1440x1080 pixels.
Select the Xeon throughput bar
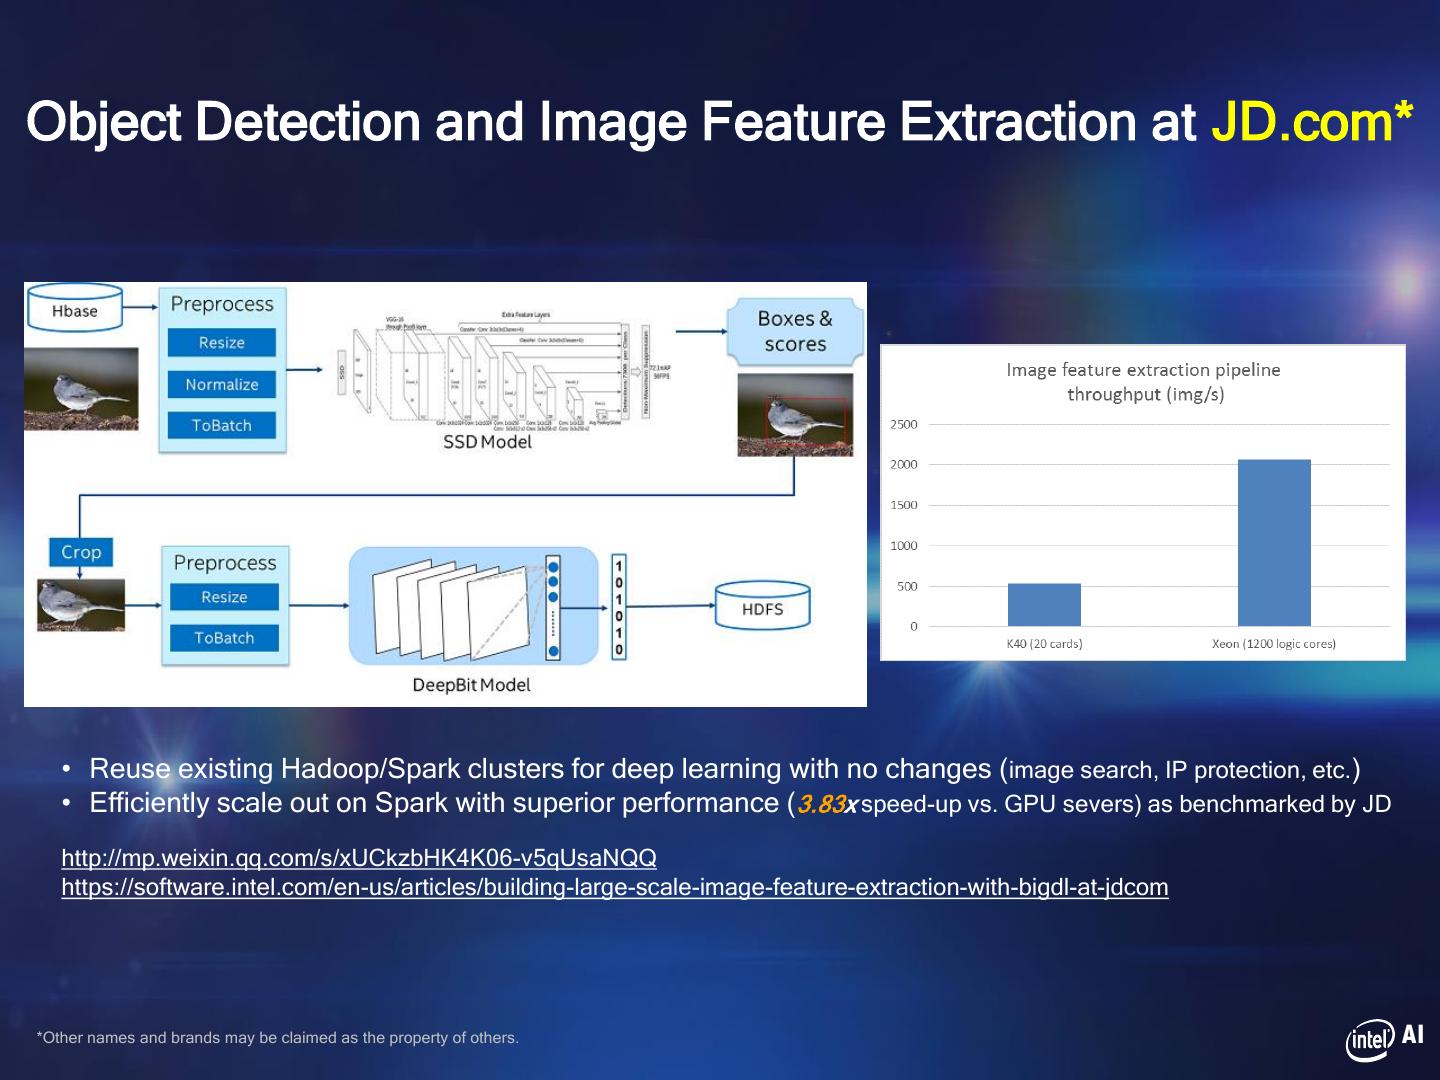click(1274, 543)
